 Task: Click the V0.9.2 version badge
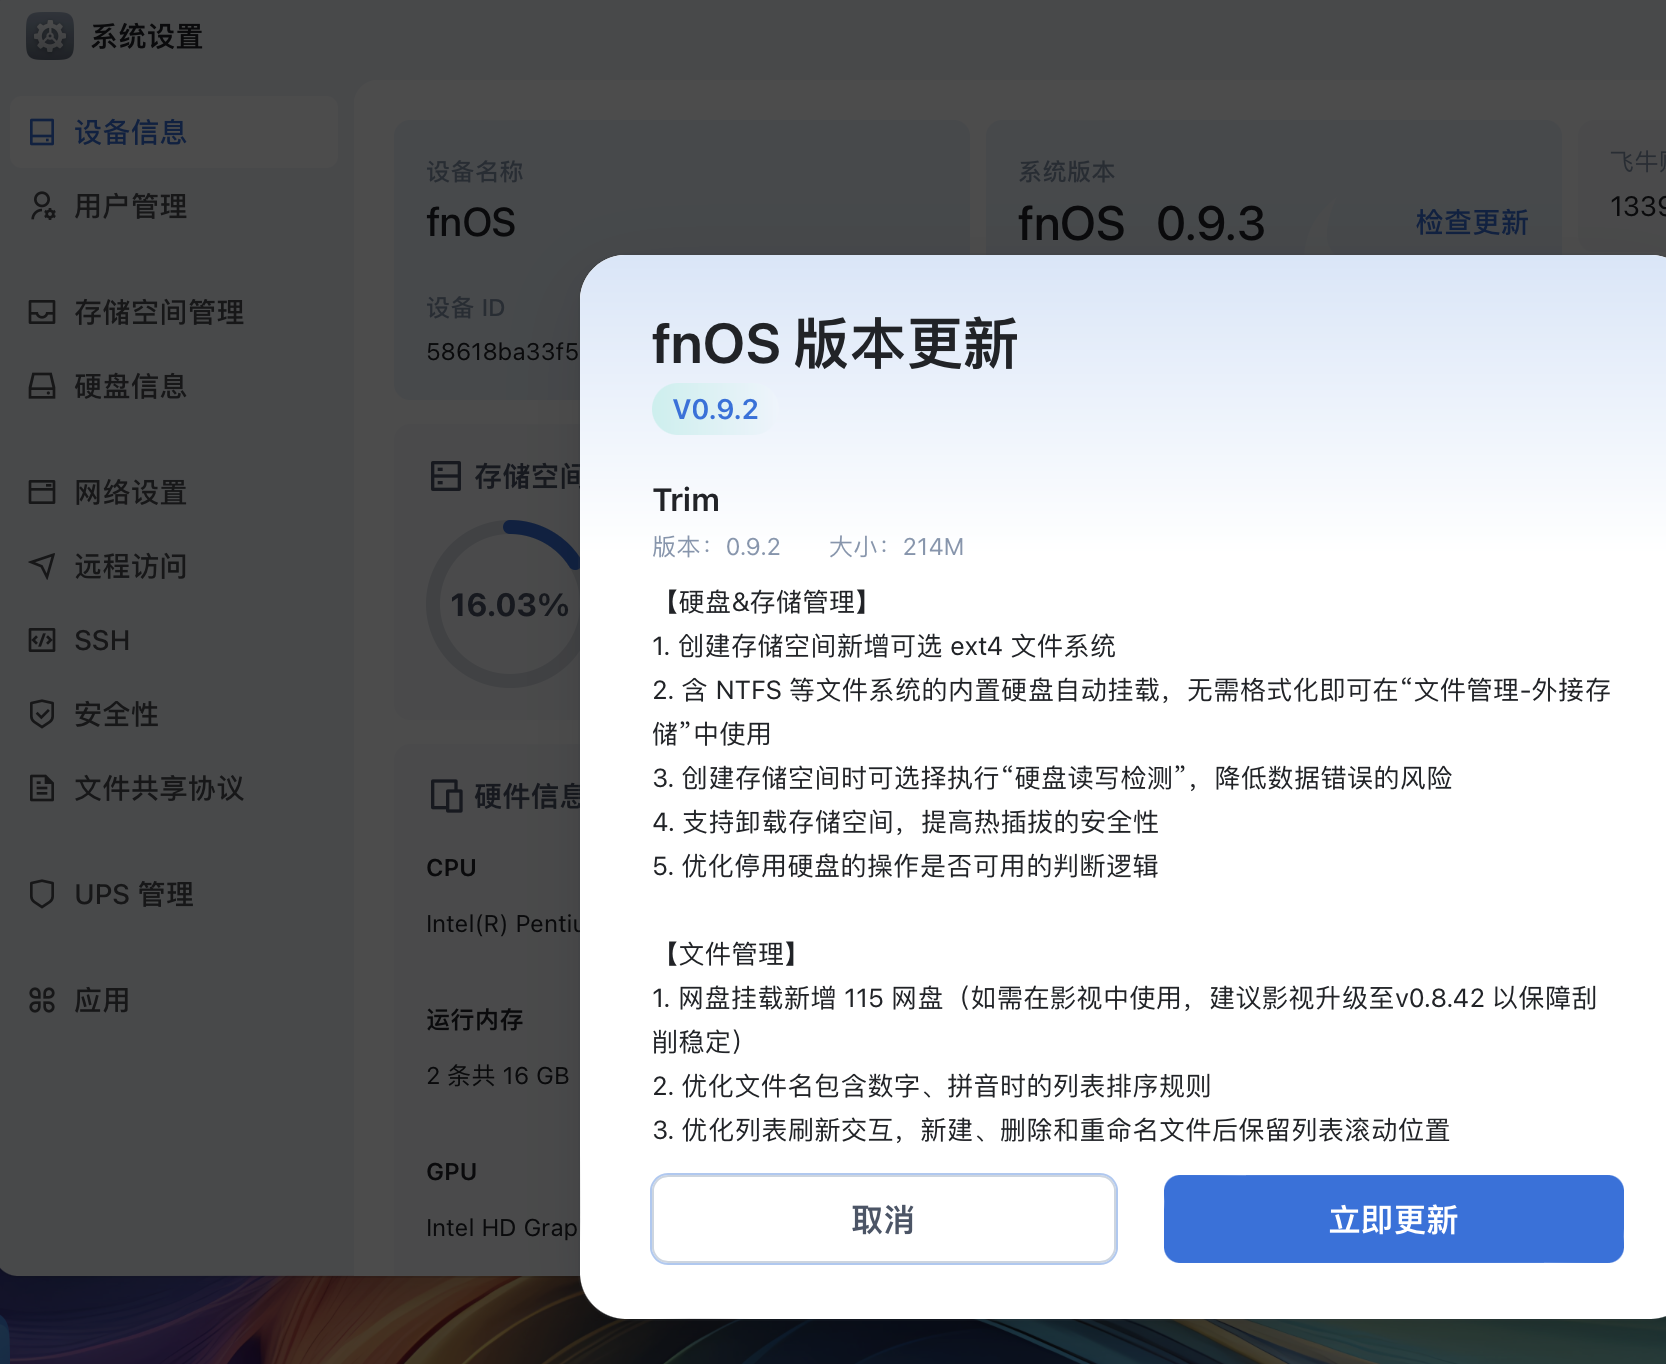coord(715,409)
